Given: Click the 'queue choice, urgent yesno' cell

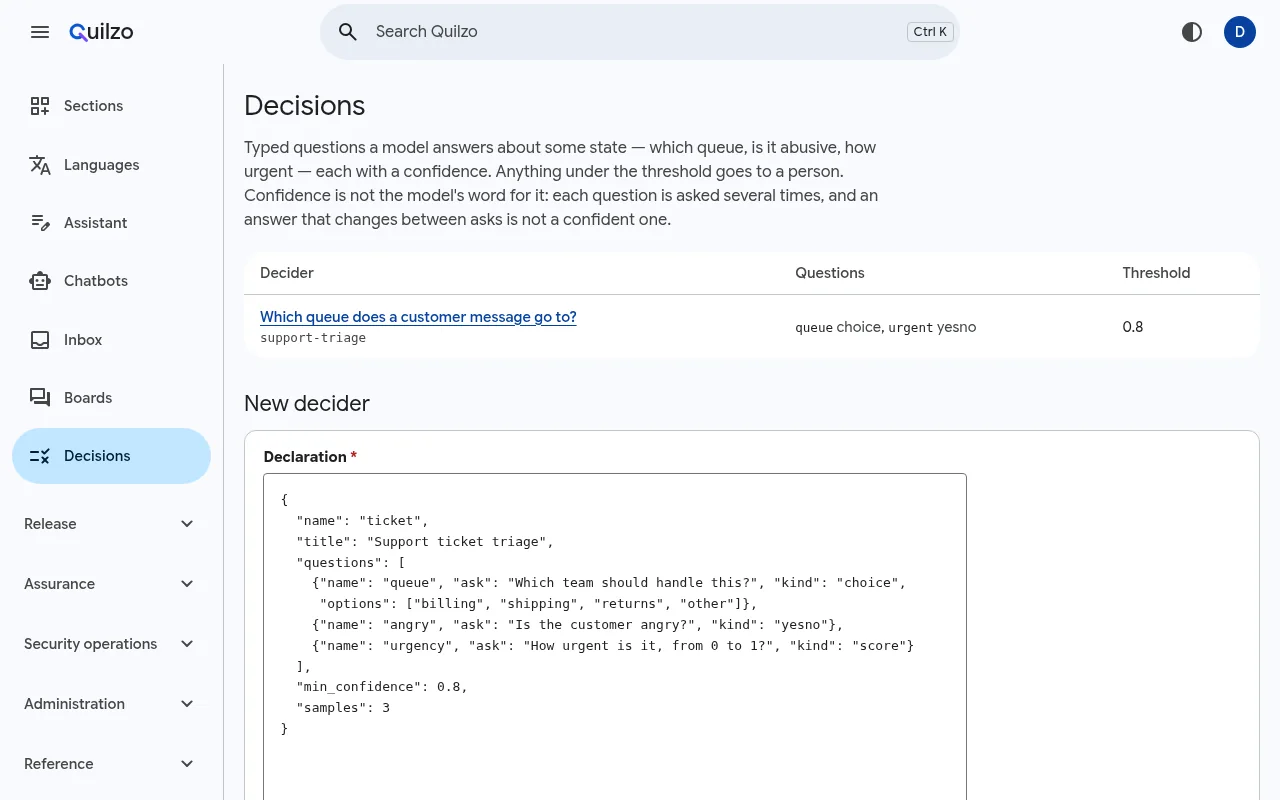Looking at the screenshot, I should (886, 327).
